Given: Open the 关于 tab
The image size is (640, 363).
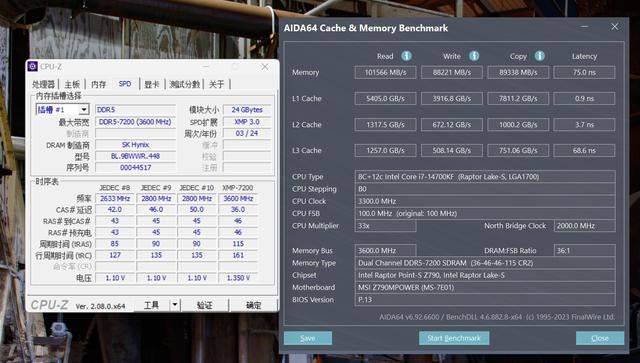Looking at the screenshot, I should point(216,84).
